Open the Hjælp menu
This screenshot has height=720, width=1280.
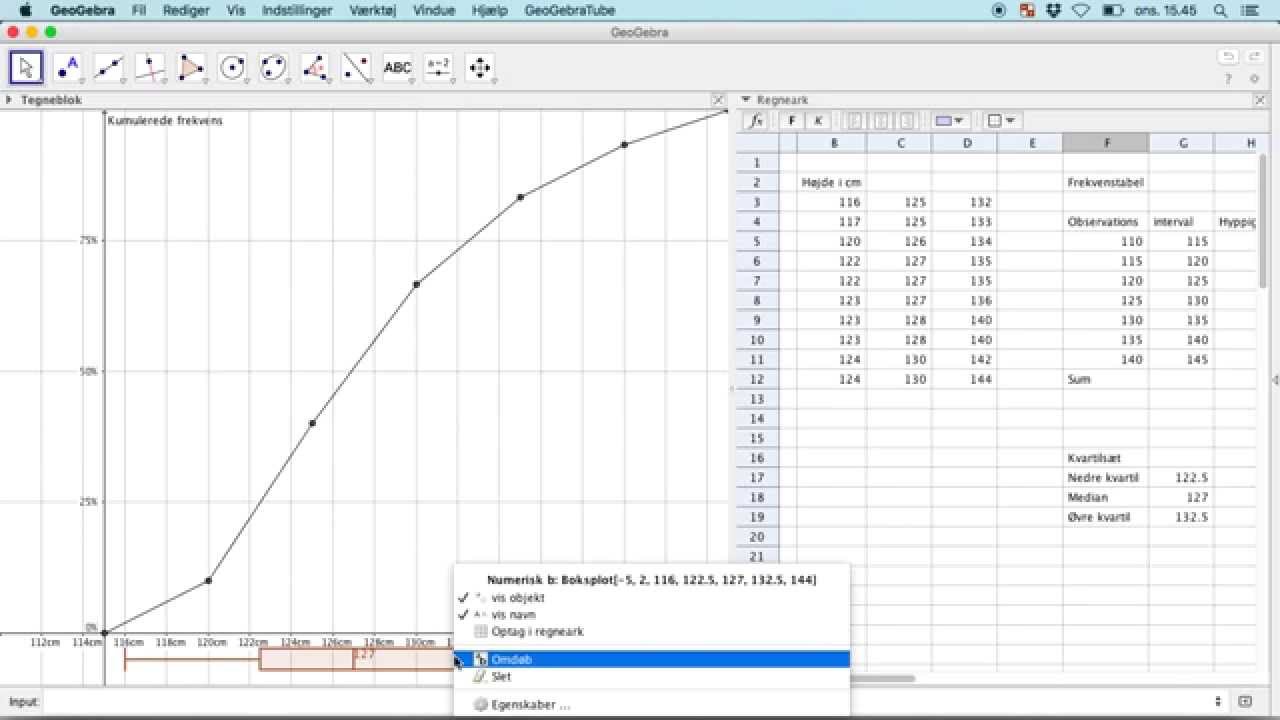click(489, 10)
